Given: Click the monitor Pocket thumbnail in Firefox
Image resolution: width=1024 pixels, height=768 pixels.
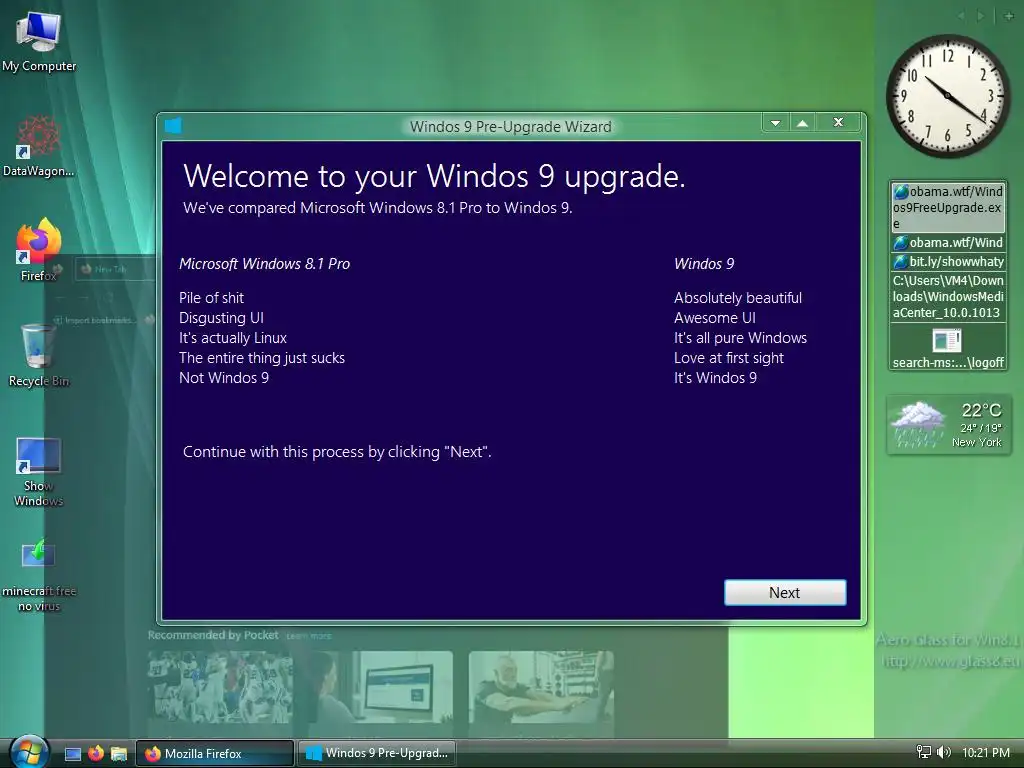Looking at the screenshot, I should coord(381,686).
